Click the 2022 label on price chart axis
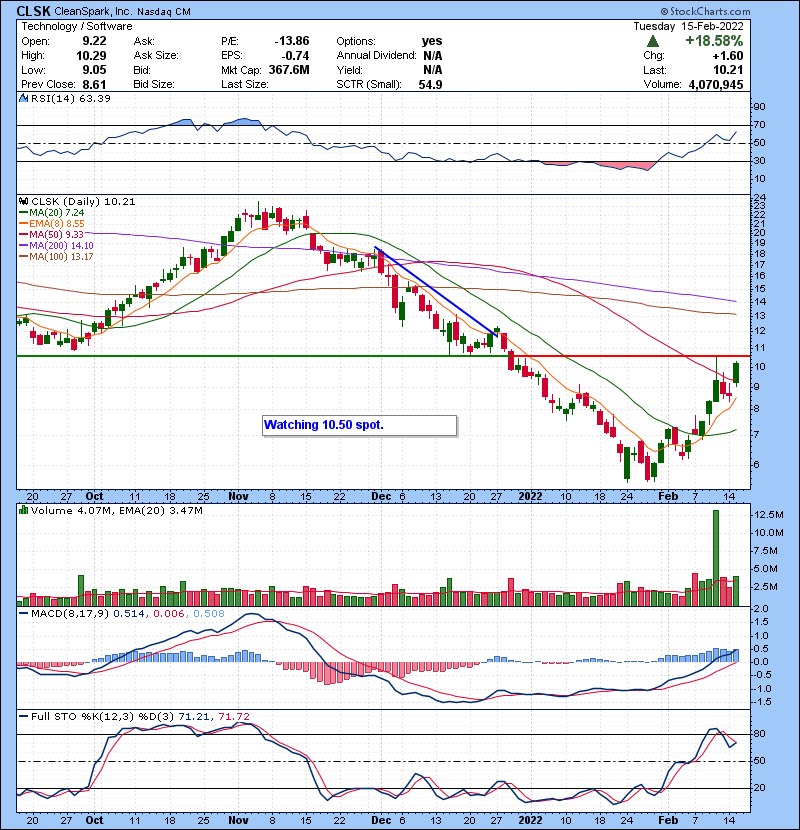The height and width of the screenshot is (830, 800). (x=530, y=497)
